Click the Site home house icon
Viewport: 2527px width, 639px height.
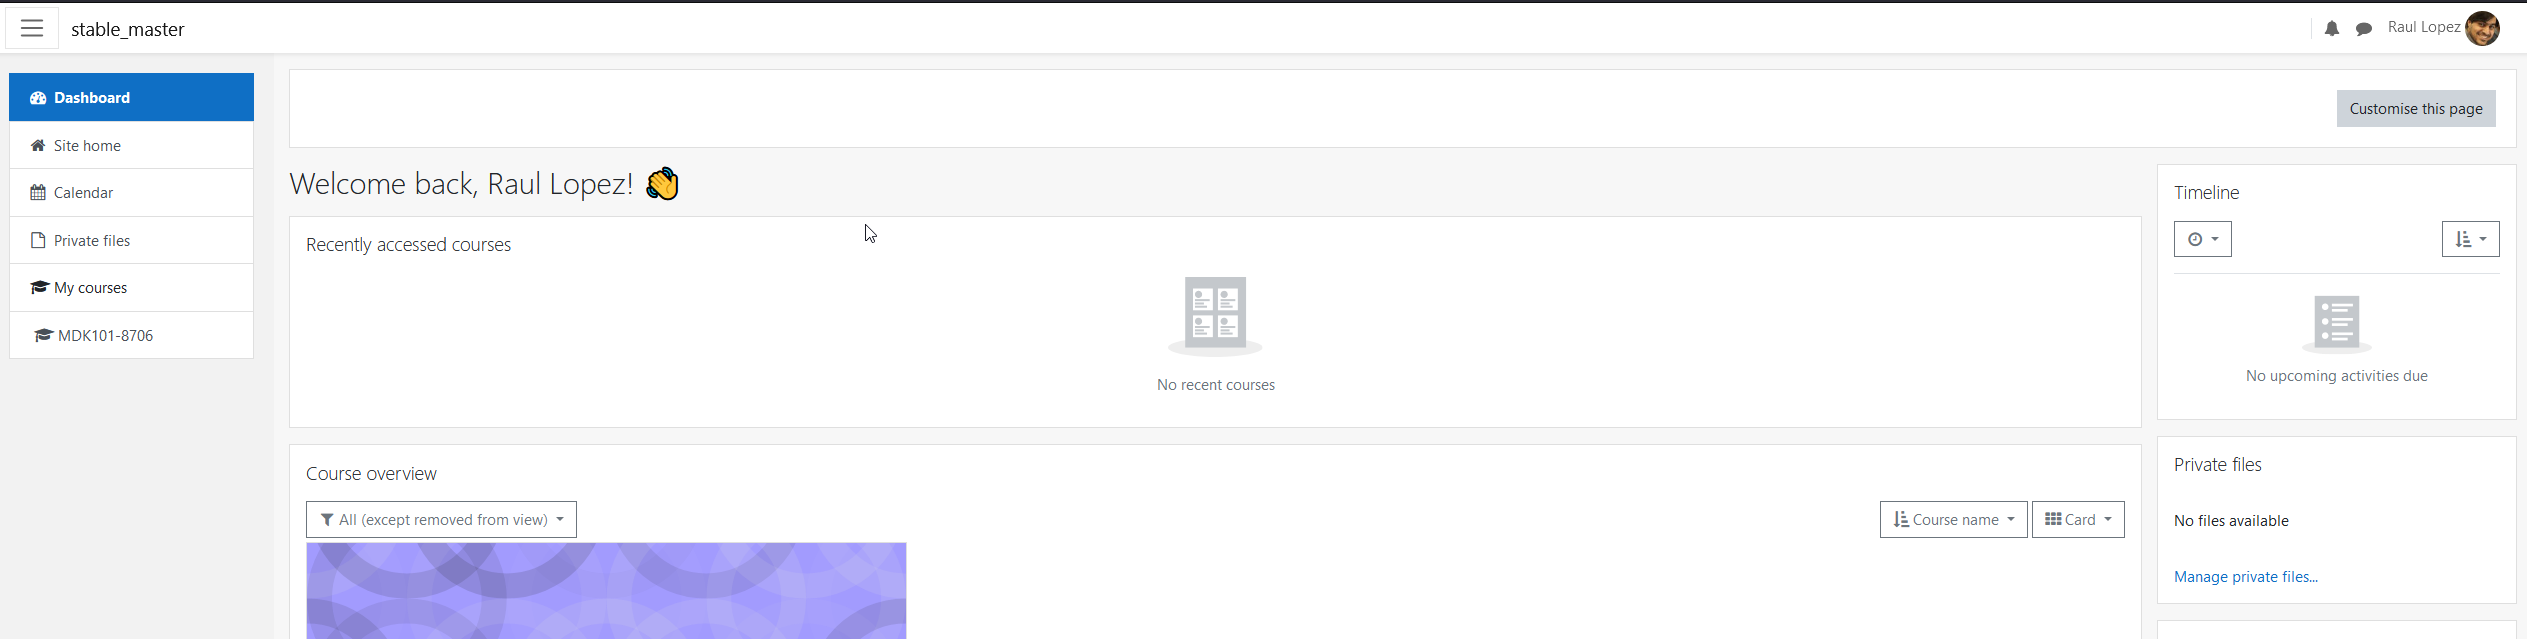38,146
